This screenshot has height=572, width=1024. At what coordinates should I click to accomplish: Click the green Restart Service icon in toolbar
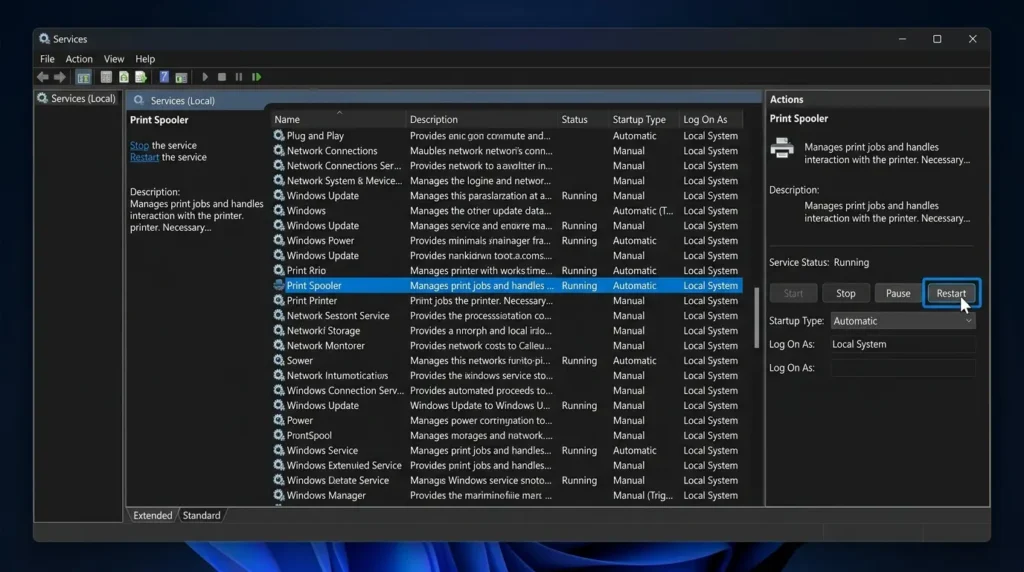pyautogui.click(x=257, y=77)
